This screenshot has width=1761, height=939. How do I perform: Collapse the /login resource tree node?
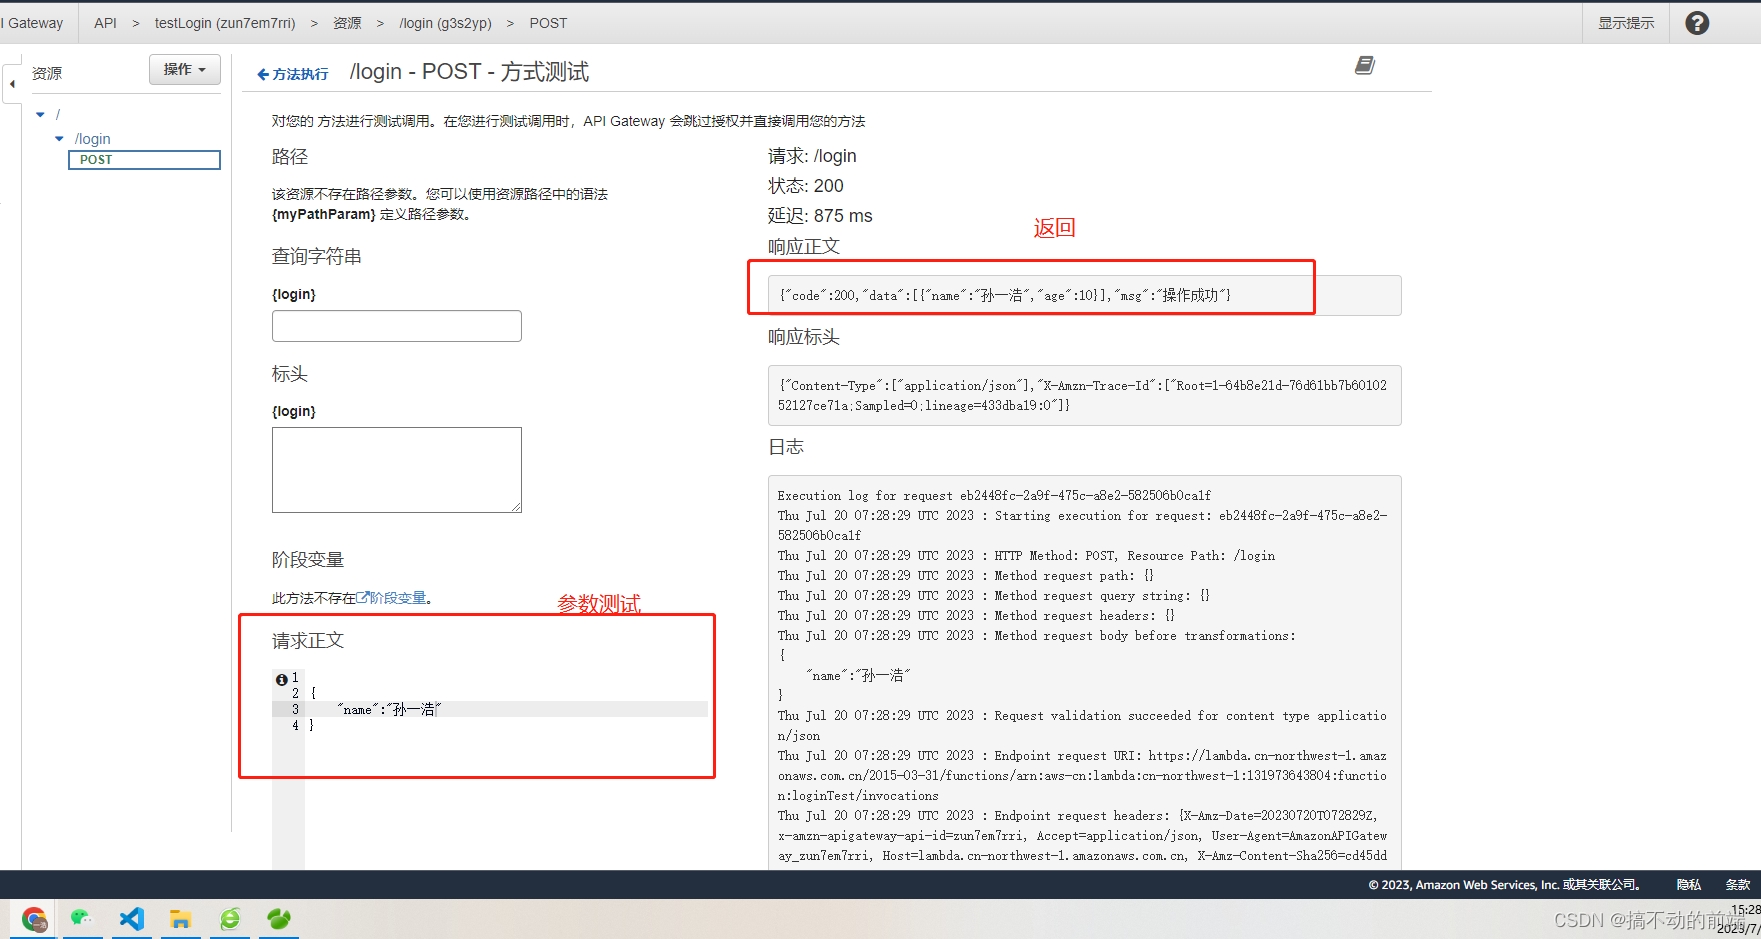(59, 139)
